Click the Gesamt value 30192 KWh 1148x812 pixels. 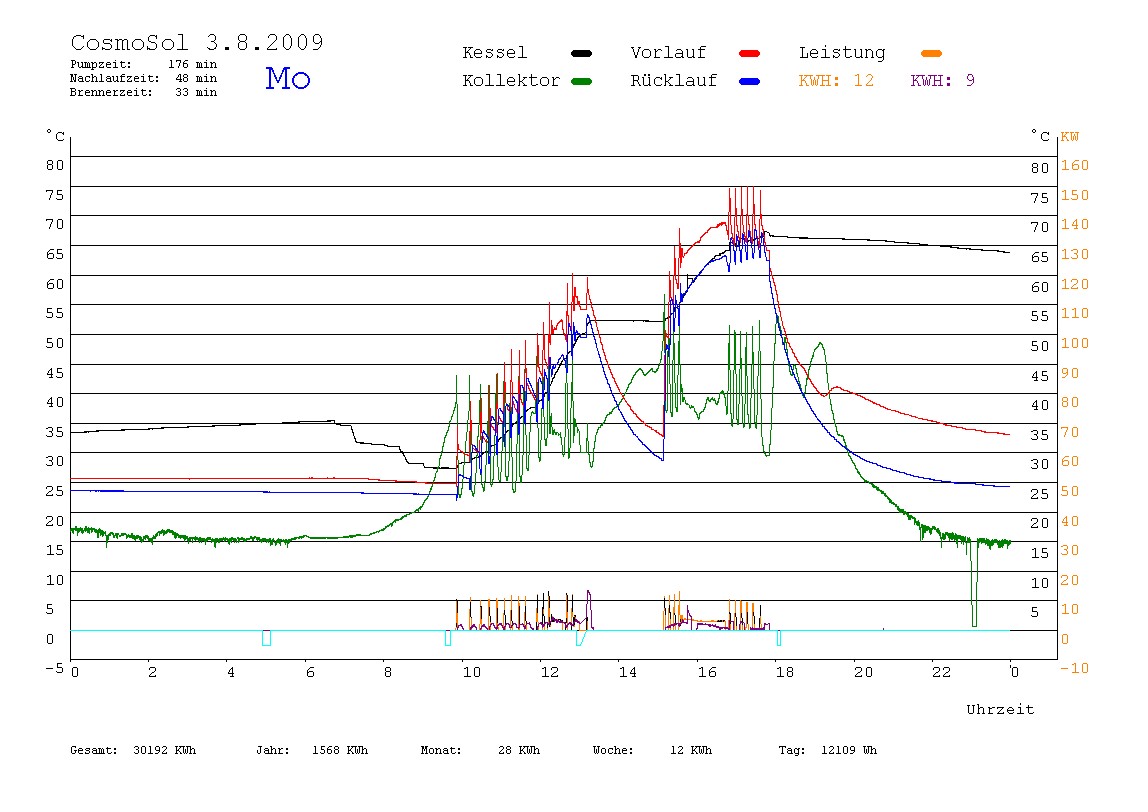165,750
